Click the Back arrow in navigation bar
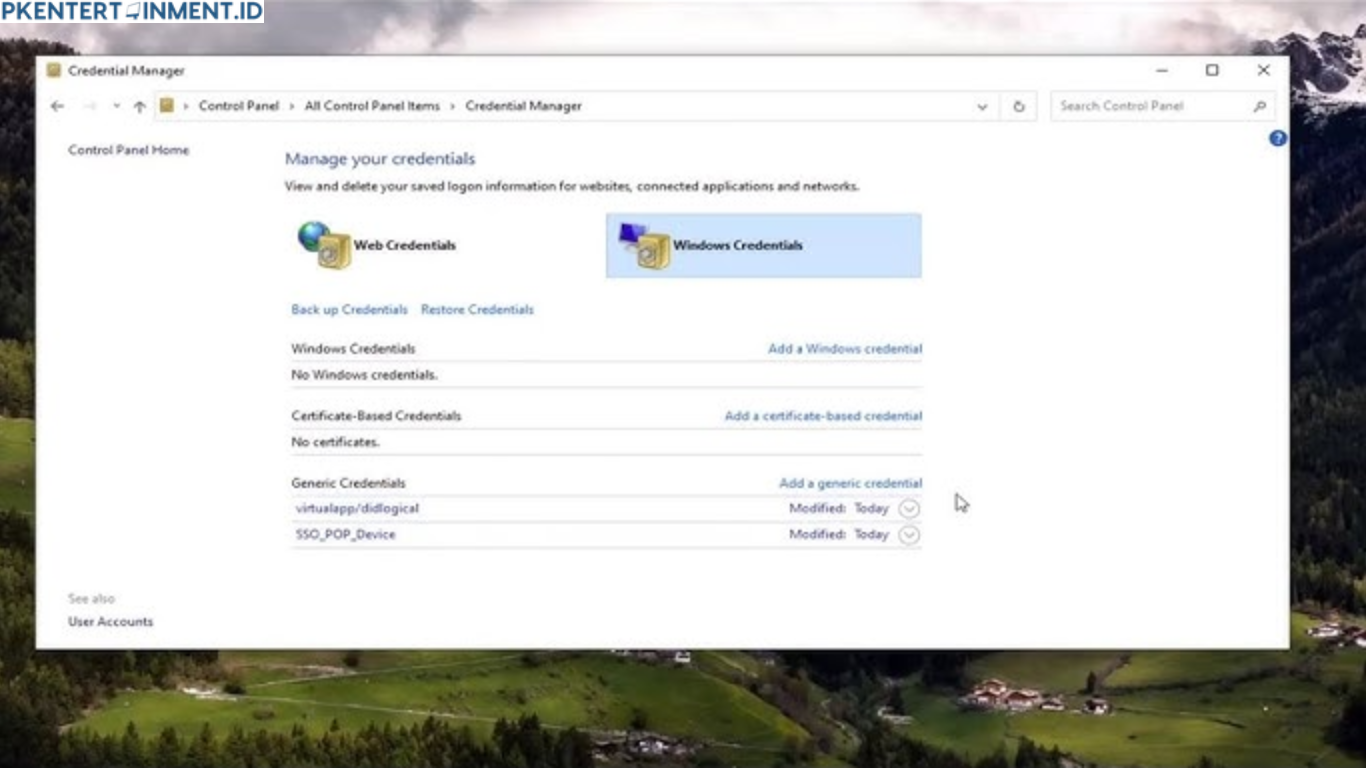Viewport: 1366px width, 768px height. (x=57, y=106)
